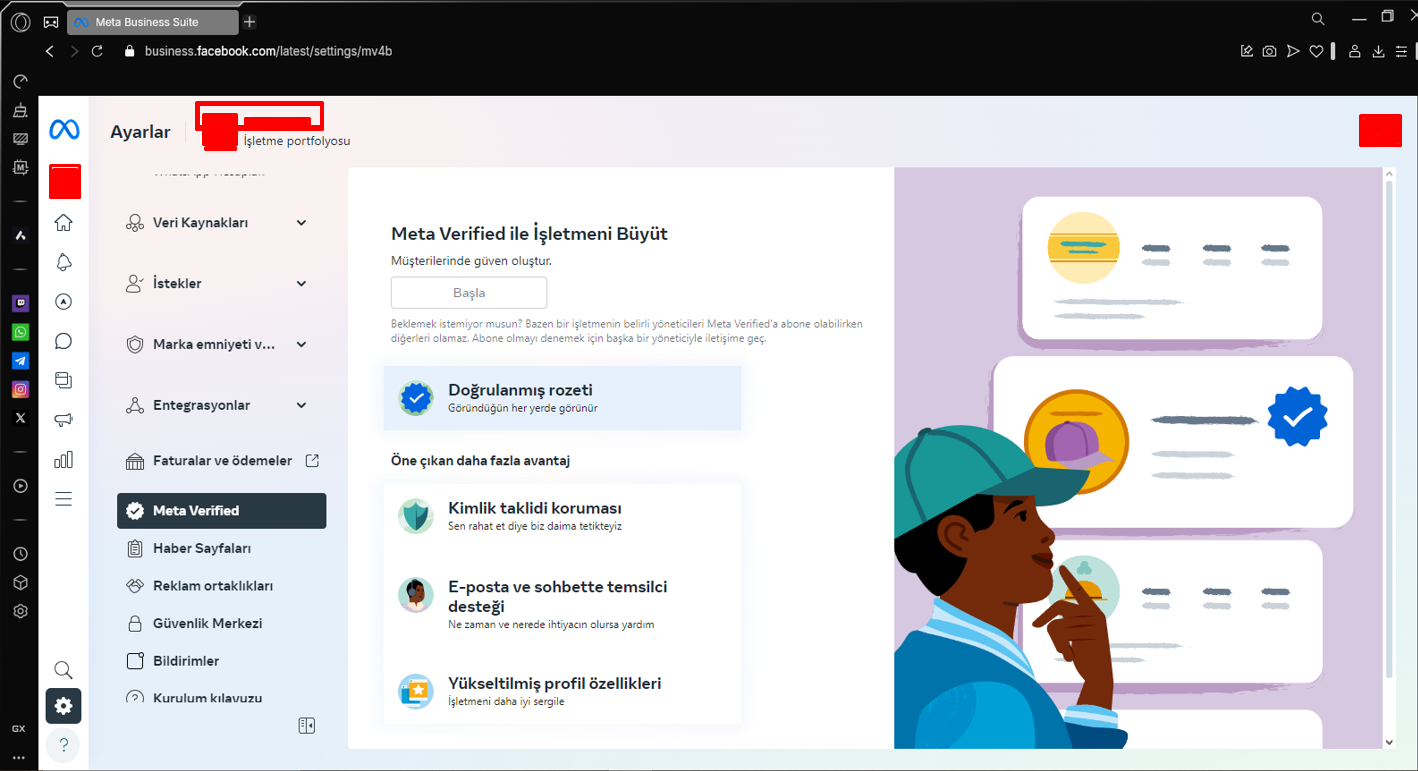Open WhatsApp in Opera sidebar

[20, 332]
